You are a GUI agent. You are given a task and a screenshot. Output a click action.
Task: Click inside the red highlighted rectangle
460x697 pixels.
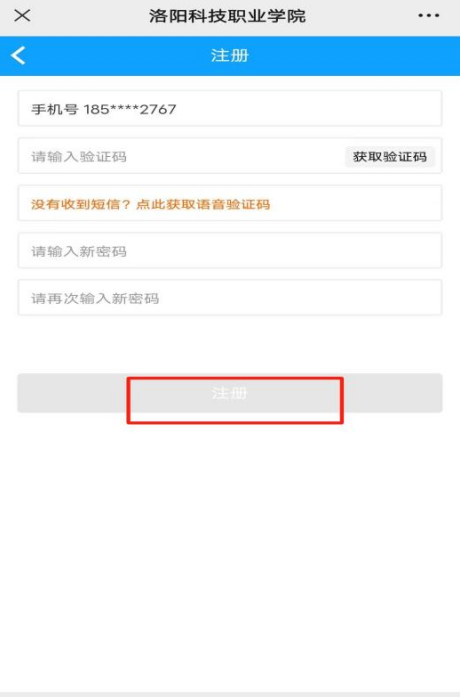235,401
